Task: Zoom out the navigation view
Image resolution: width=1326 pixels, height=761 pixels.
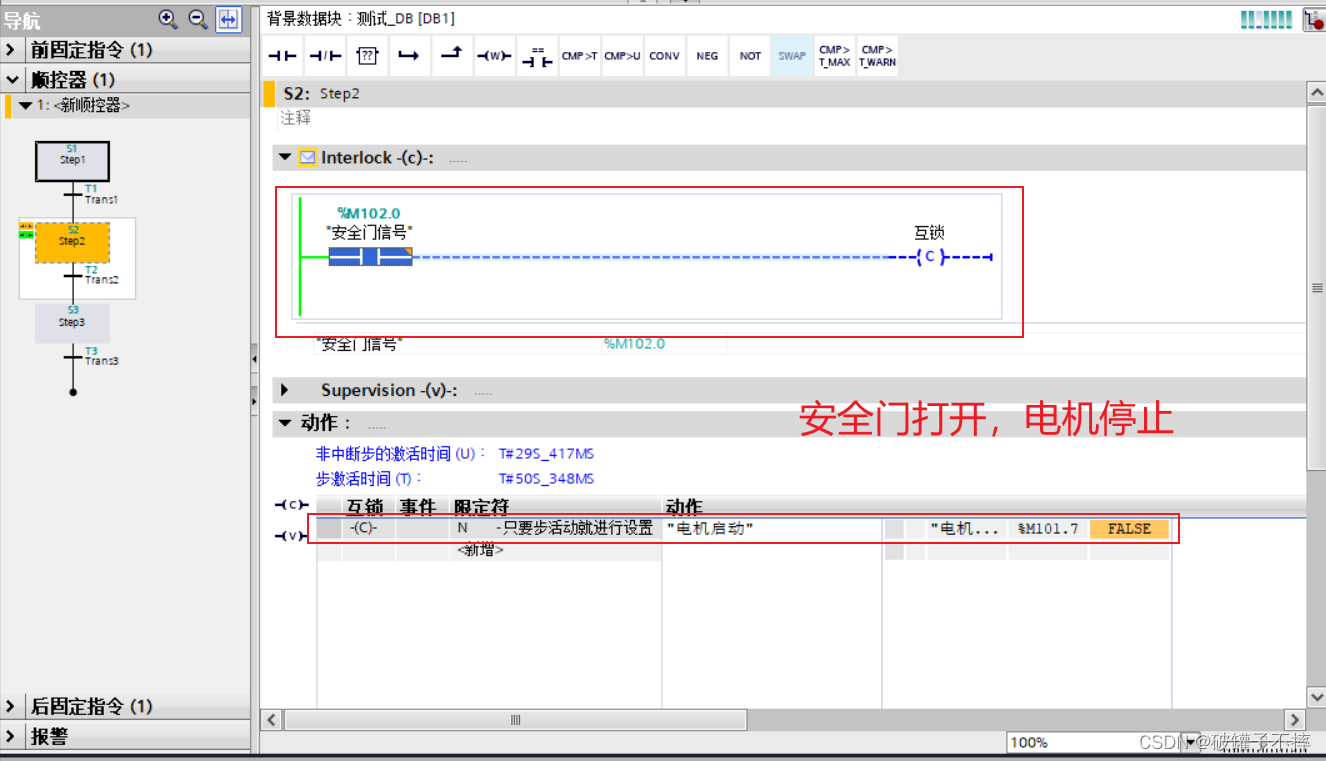Action: coord(197,18)
